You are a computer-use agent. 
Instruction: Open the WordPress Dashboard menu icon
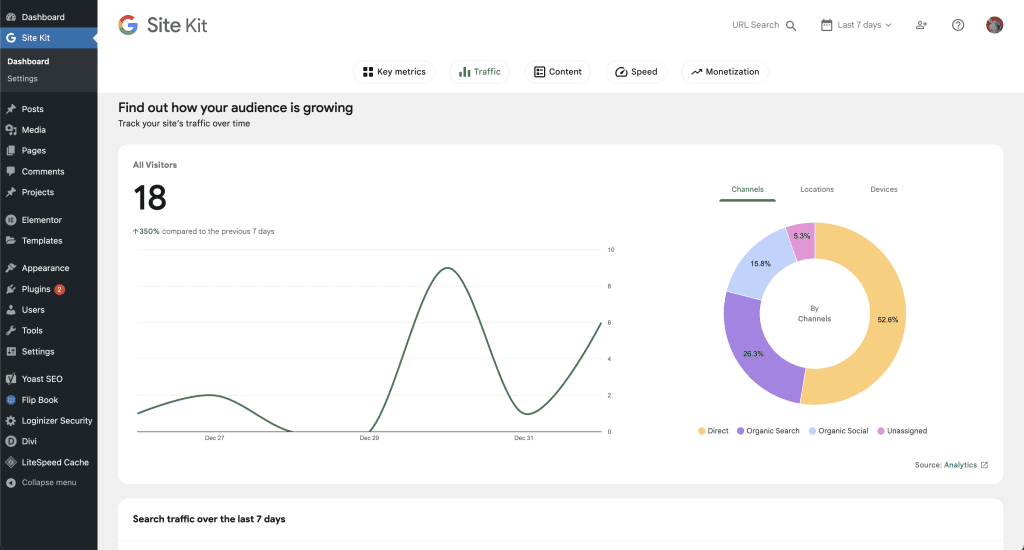point(11,17)
